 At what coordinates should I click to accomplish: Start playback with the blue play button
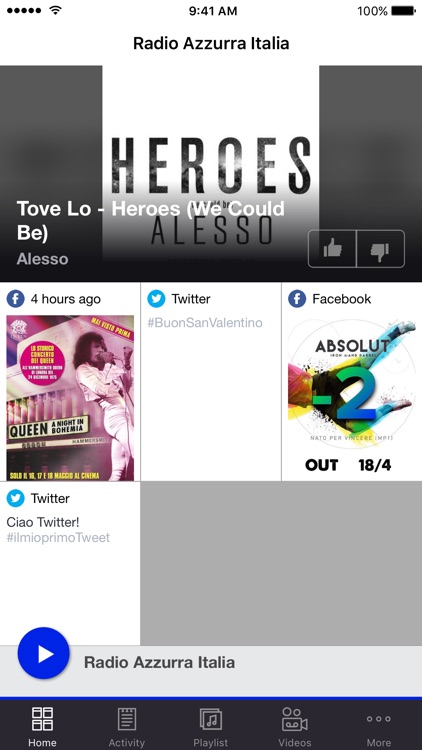pos(44,653)
